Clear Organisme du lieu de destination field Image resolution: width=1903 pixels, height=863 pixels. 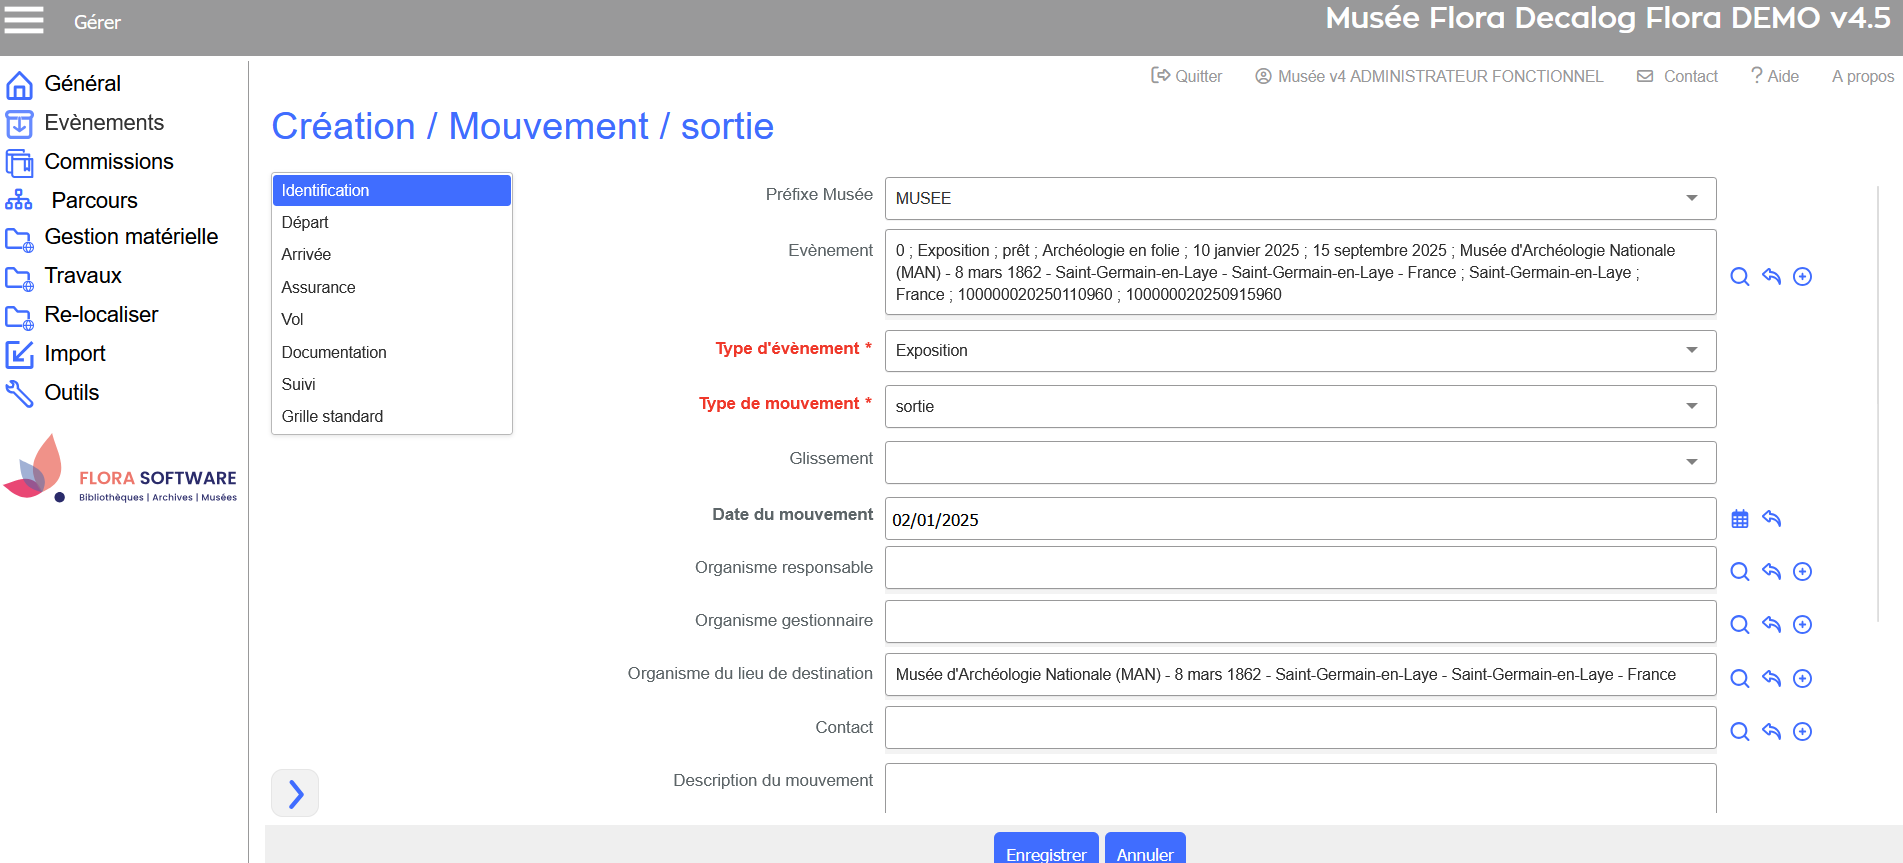click(x=1771, y=678)
